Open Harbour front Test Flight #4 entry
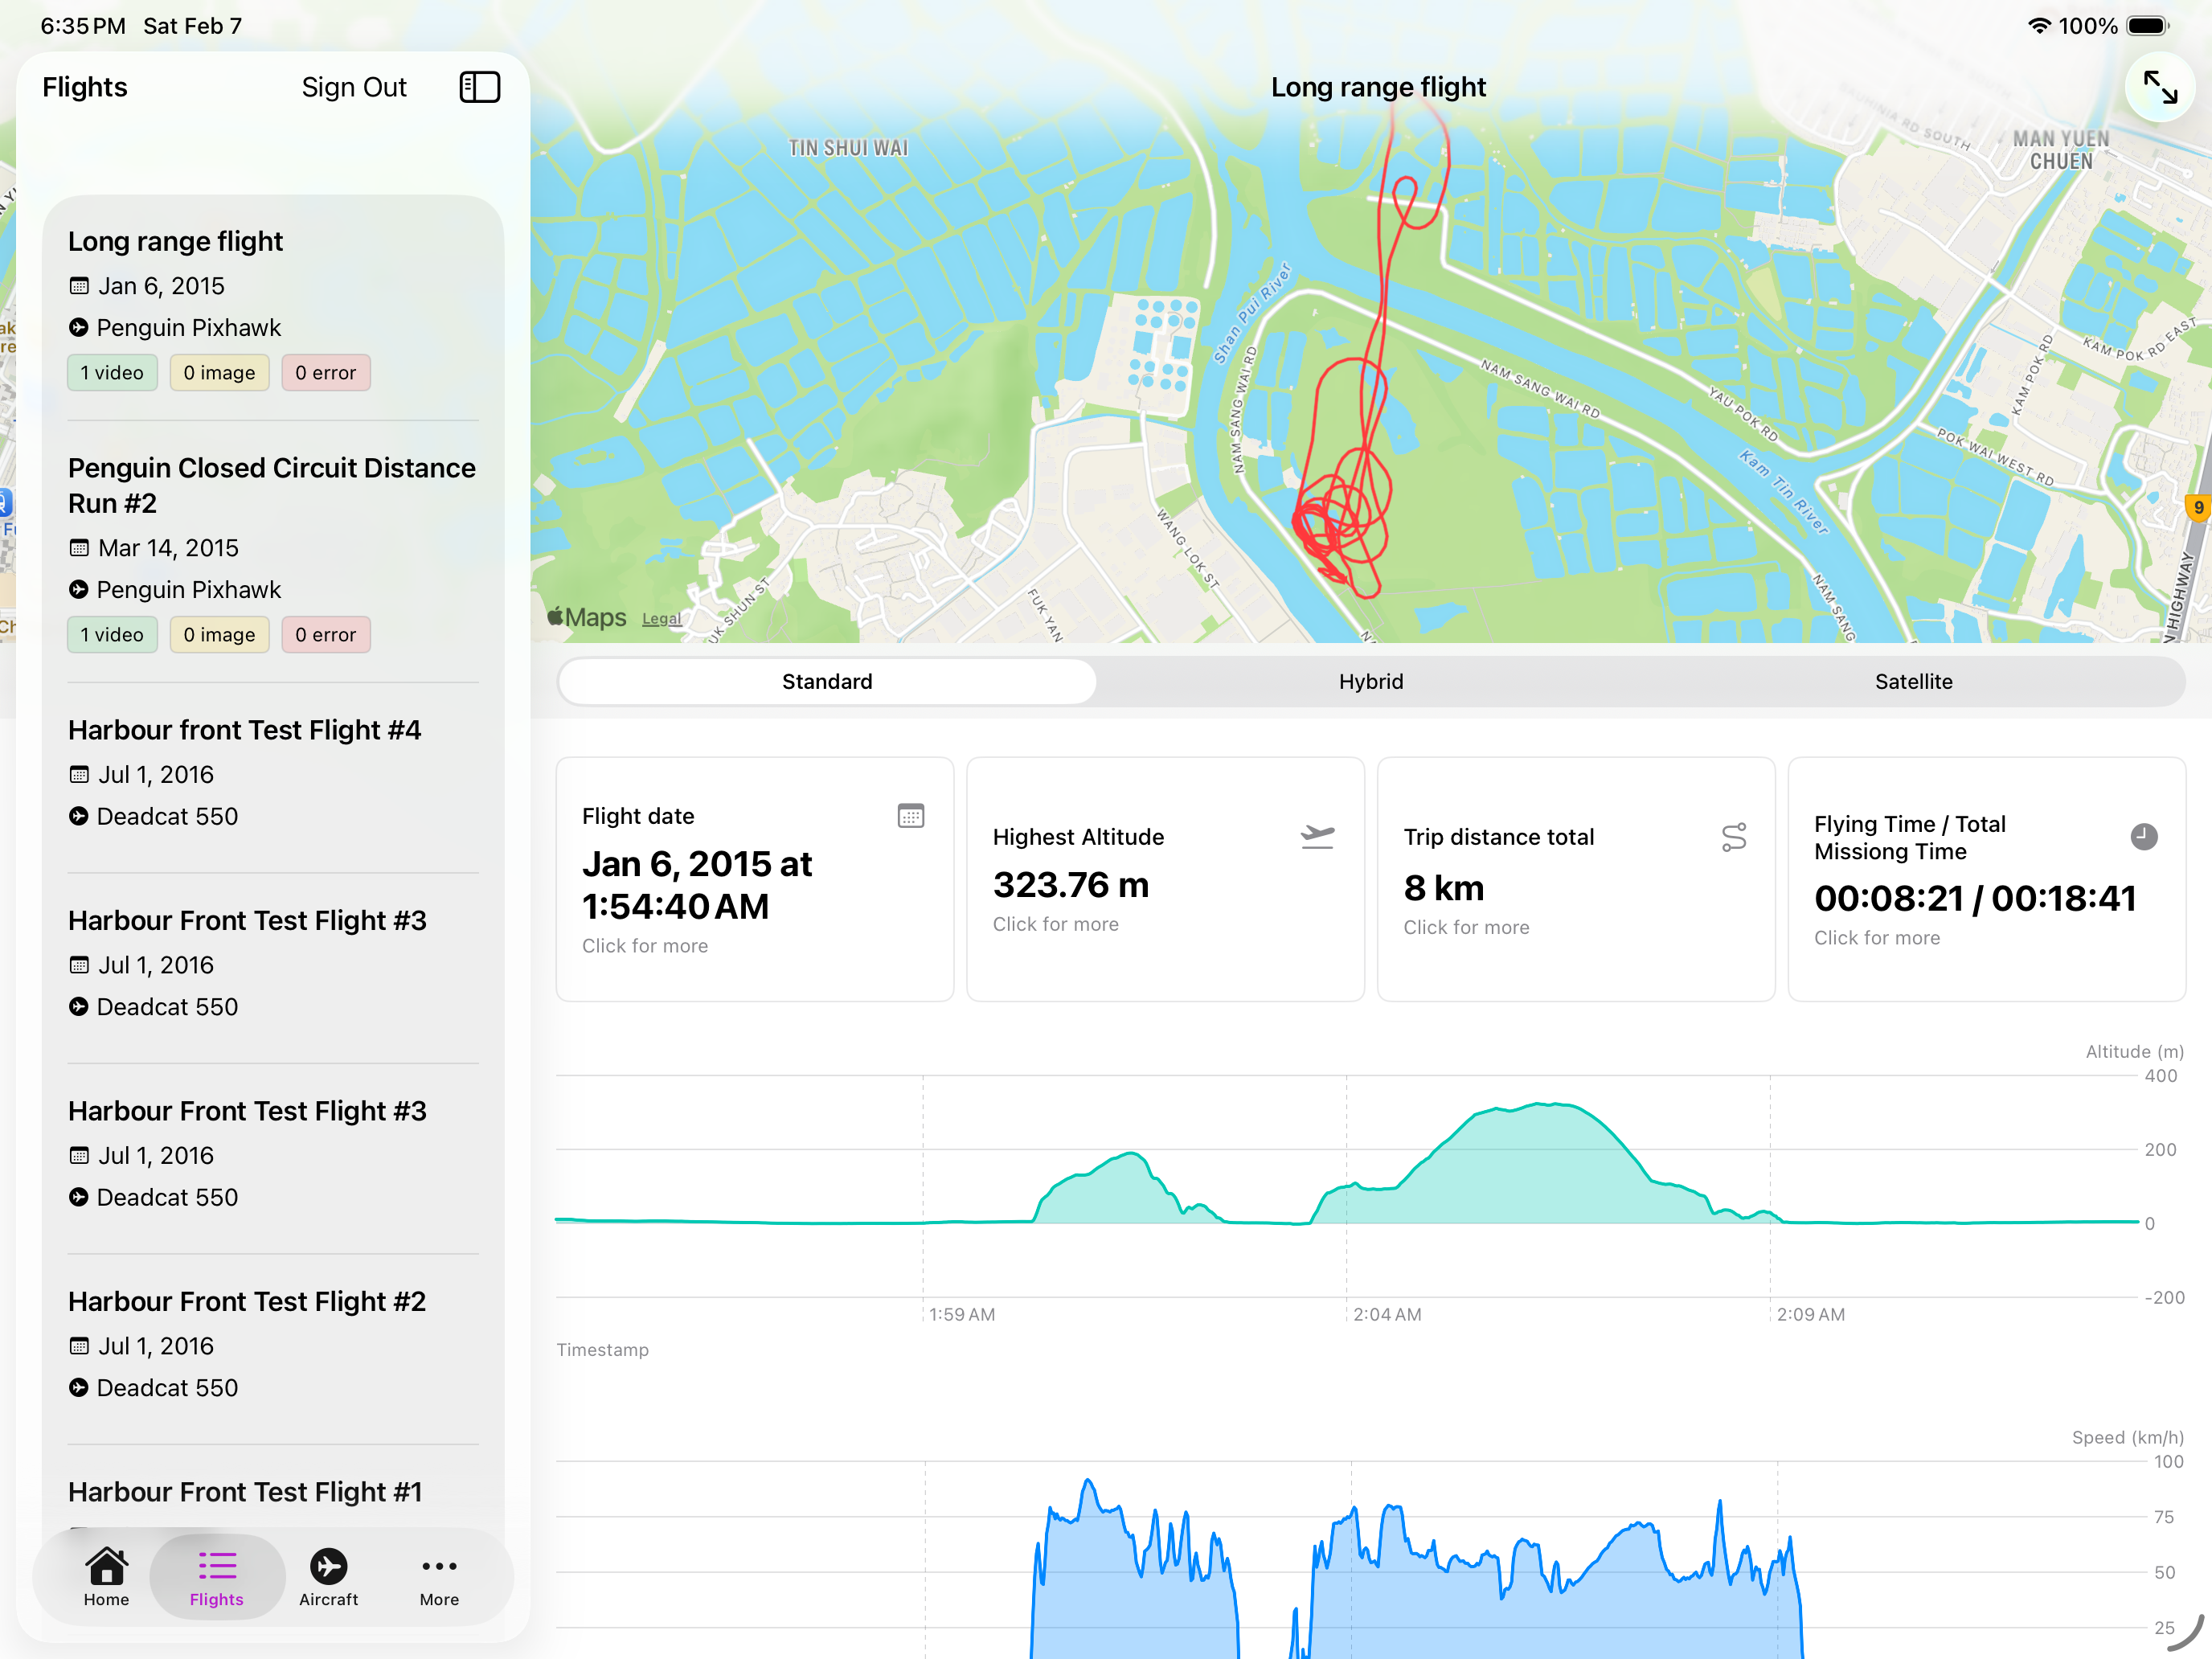Viewport: 2212px width, 1659px height. (244, 730)
